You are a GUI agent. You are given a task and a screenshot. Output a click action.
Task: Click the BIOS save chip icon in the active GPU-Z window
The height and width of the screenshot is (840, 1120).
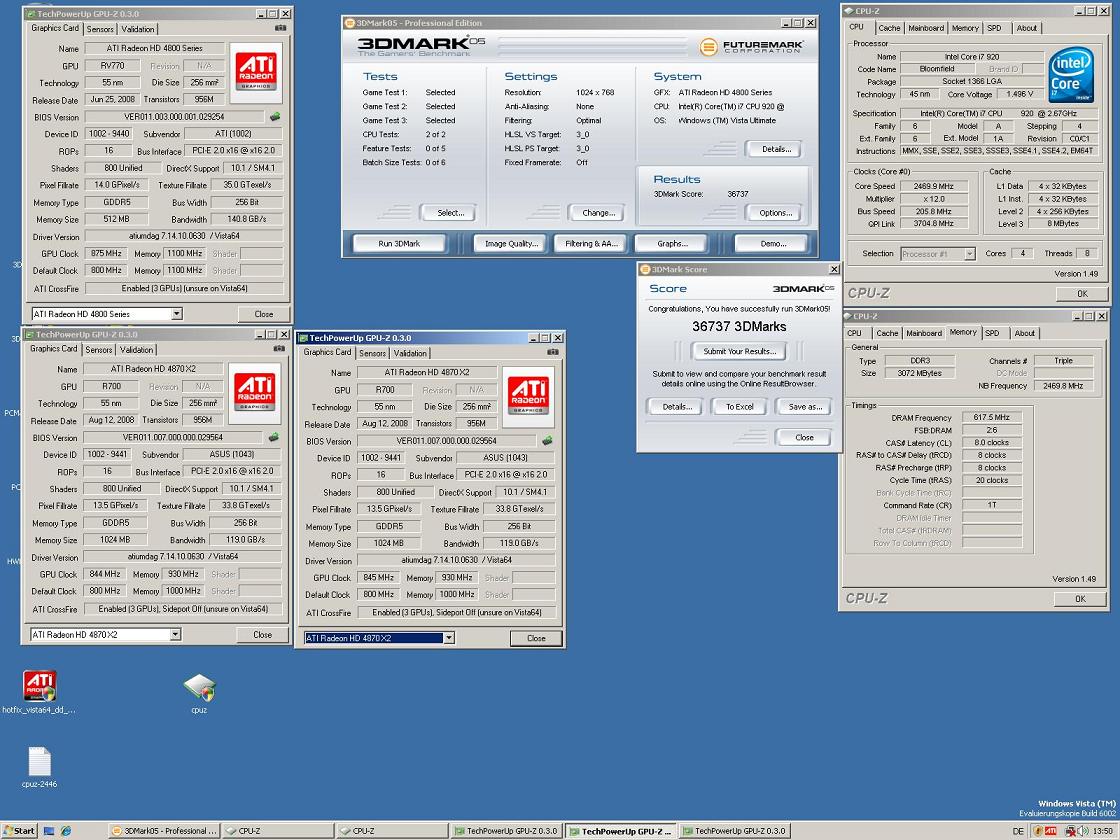(547, 441)
